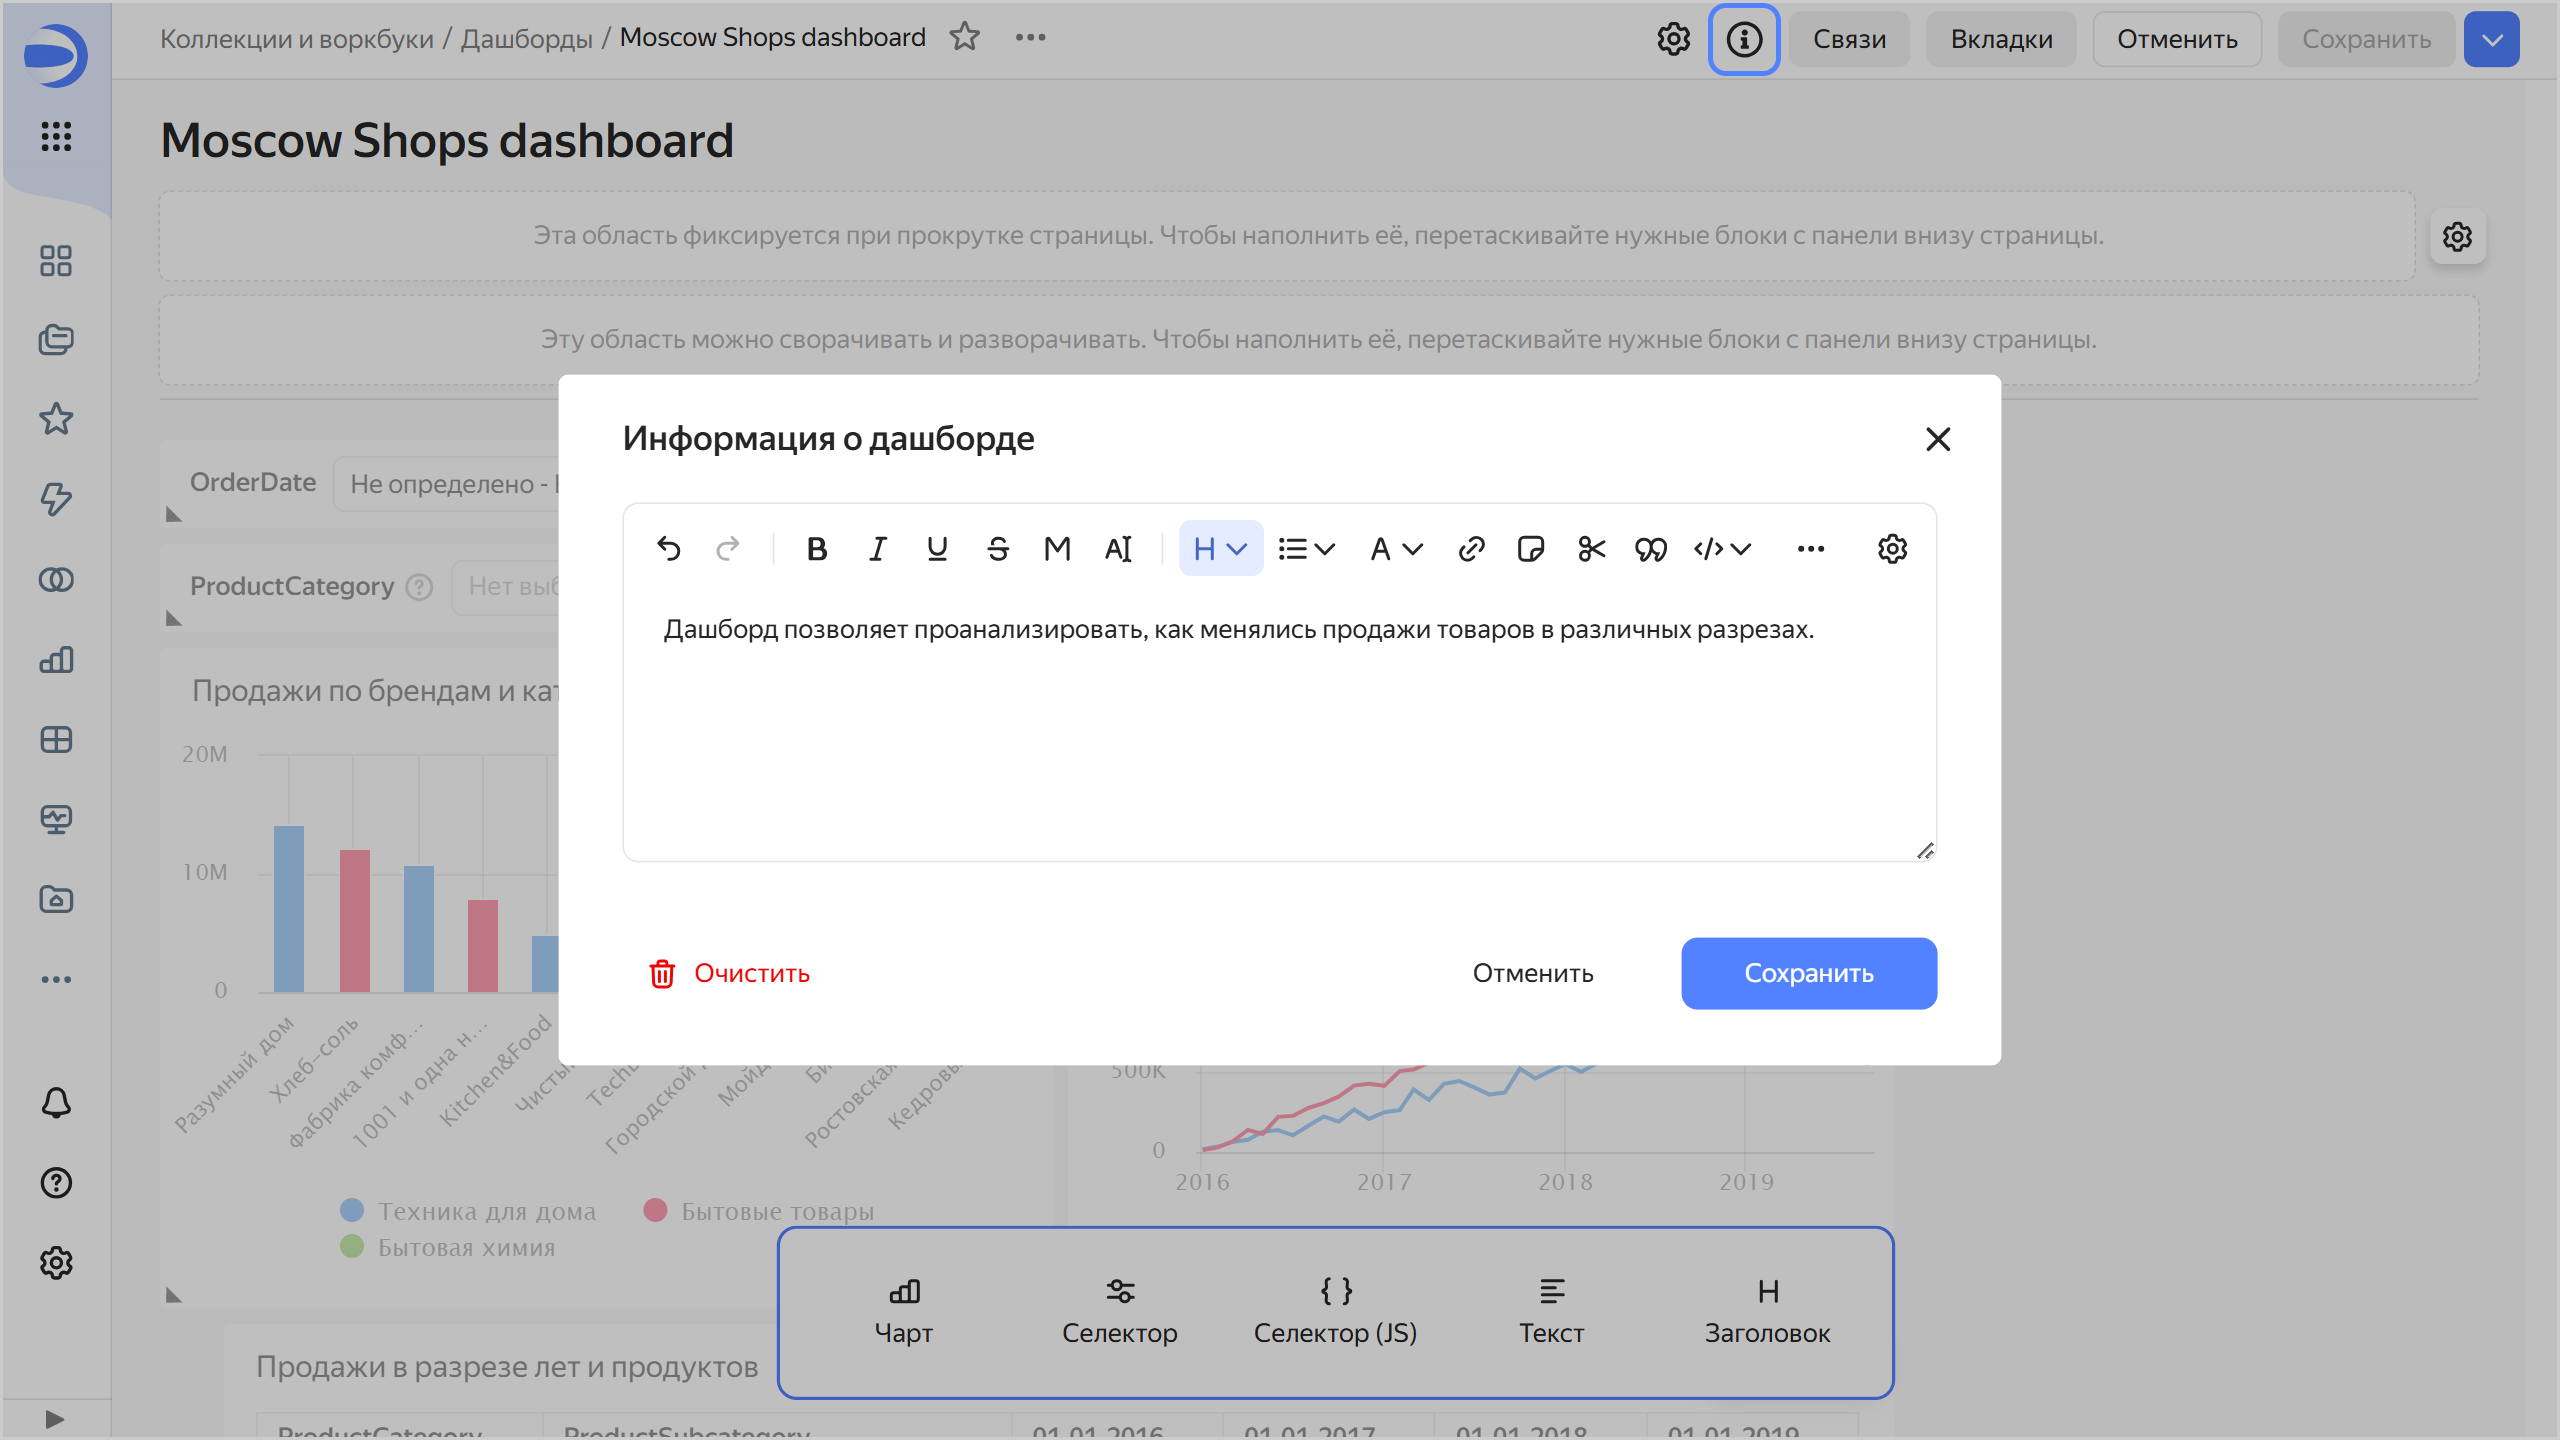
Task: Apply italic formatting
Action: pos(877,549)
